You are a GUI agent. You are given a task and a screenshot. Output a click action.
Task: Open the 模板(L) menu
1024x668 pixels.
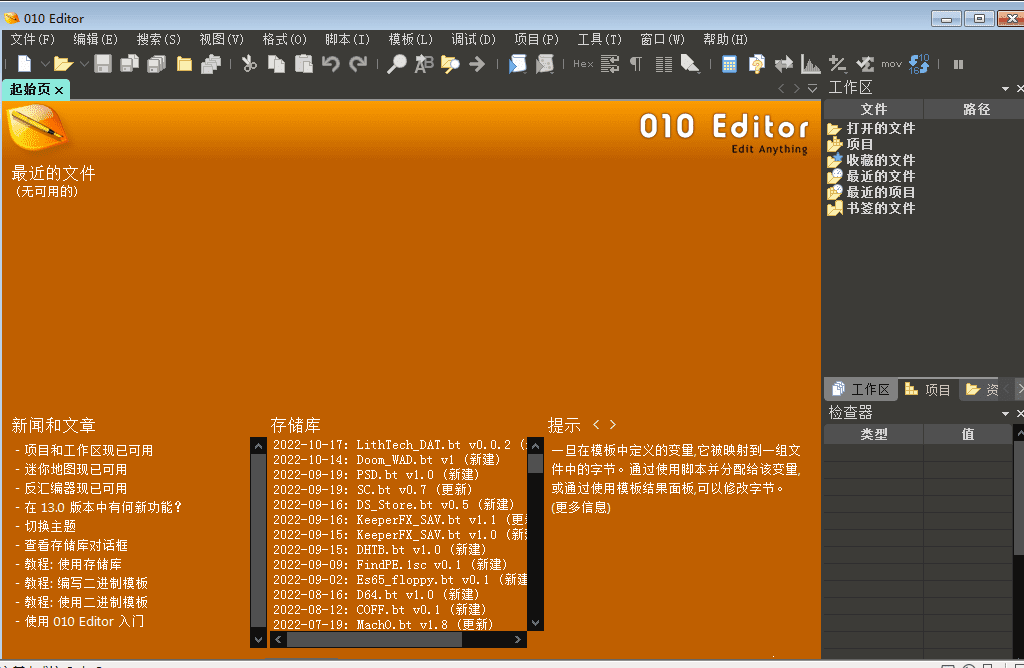click(410, 40)
